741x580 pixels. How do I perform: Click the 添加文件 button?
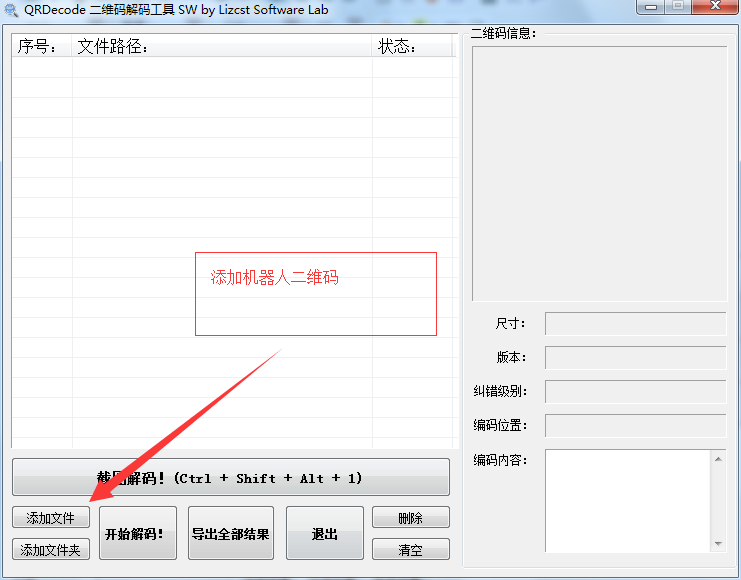(51, 518)
